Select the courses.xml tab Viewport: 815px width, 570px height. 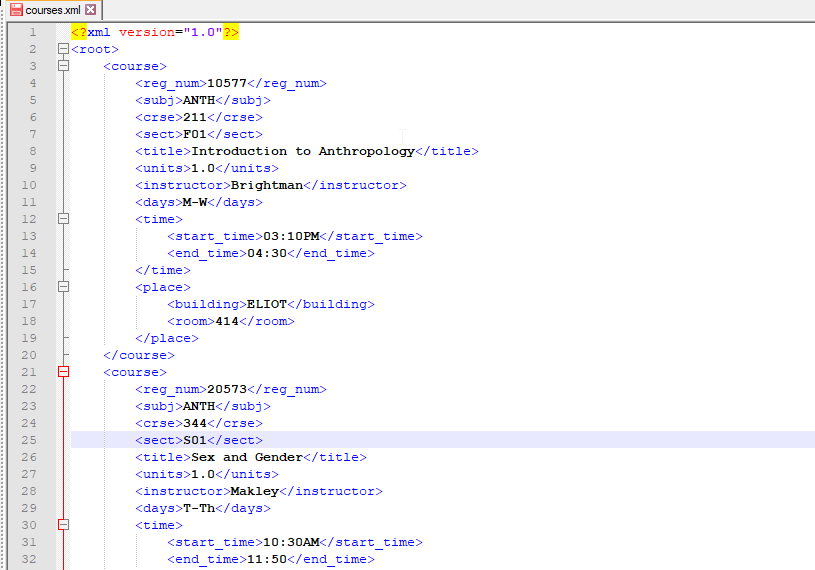click(x=53, y=10)
